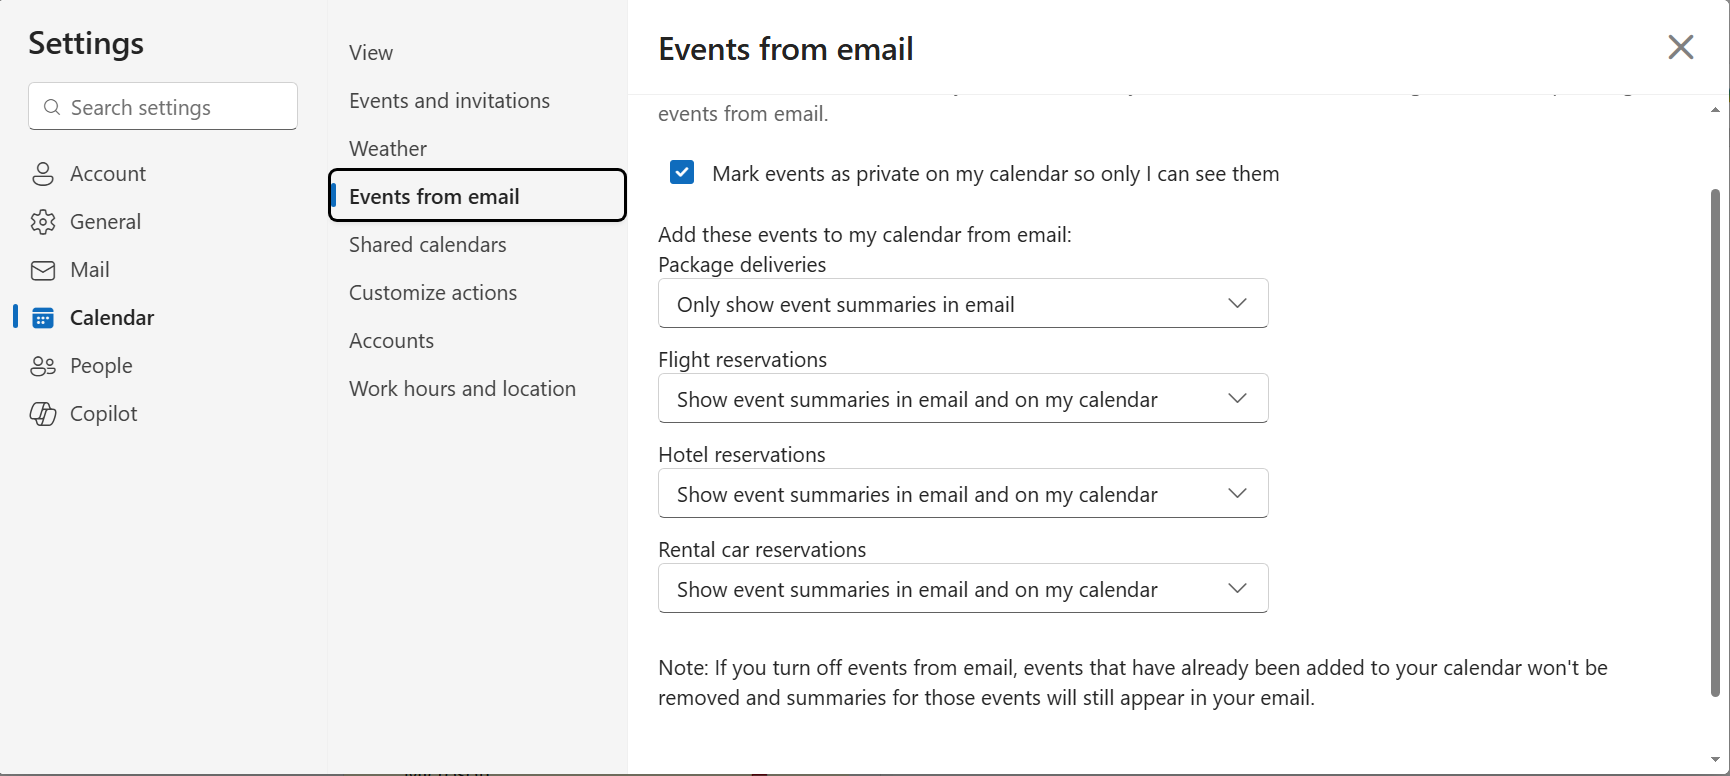Click the People icon in sidebar
The image size is (1730, 776).
pyautogui.click(x=43, y=366)
